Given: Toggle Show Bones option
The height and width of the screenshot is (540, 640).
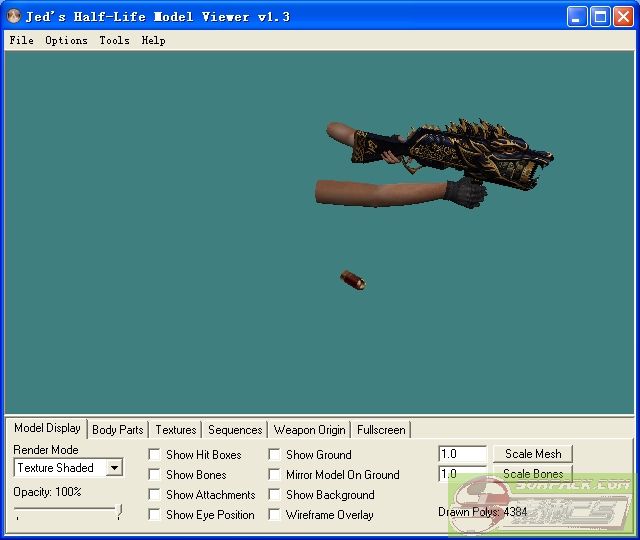Looking at the screenshot, I should pyautogui.click(x=155, y=475).
